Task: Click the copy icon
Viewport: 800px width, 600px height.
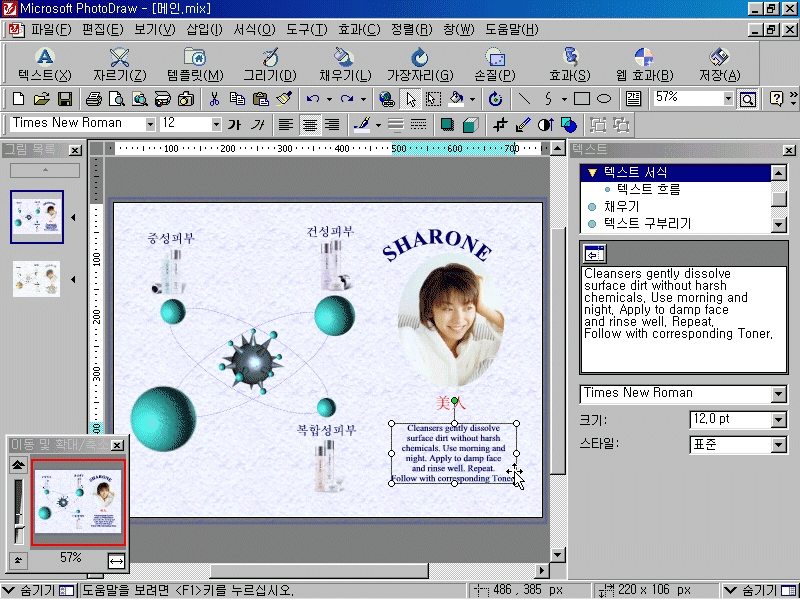Action: [237, 98]
